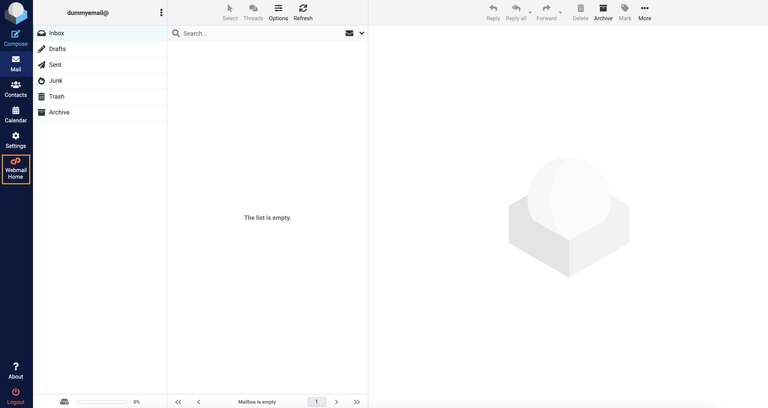Screen dimensions: 768x408
Task: Go to Webmail Home
Action: click(16, 169)
